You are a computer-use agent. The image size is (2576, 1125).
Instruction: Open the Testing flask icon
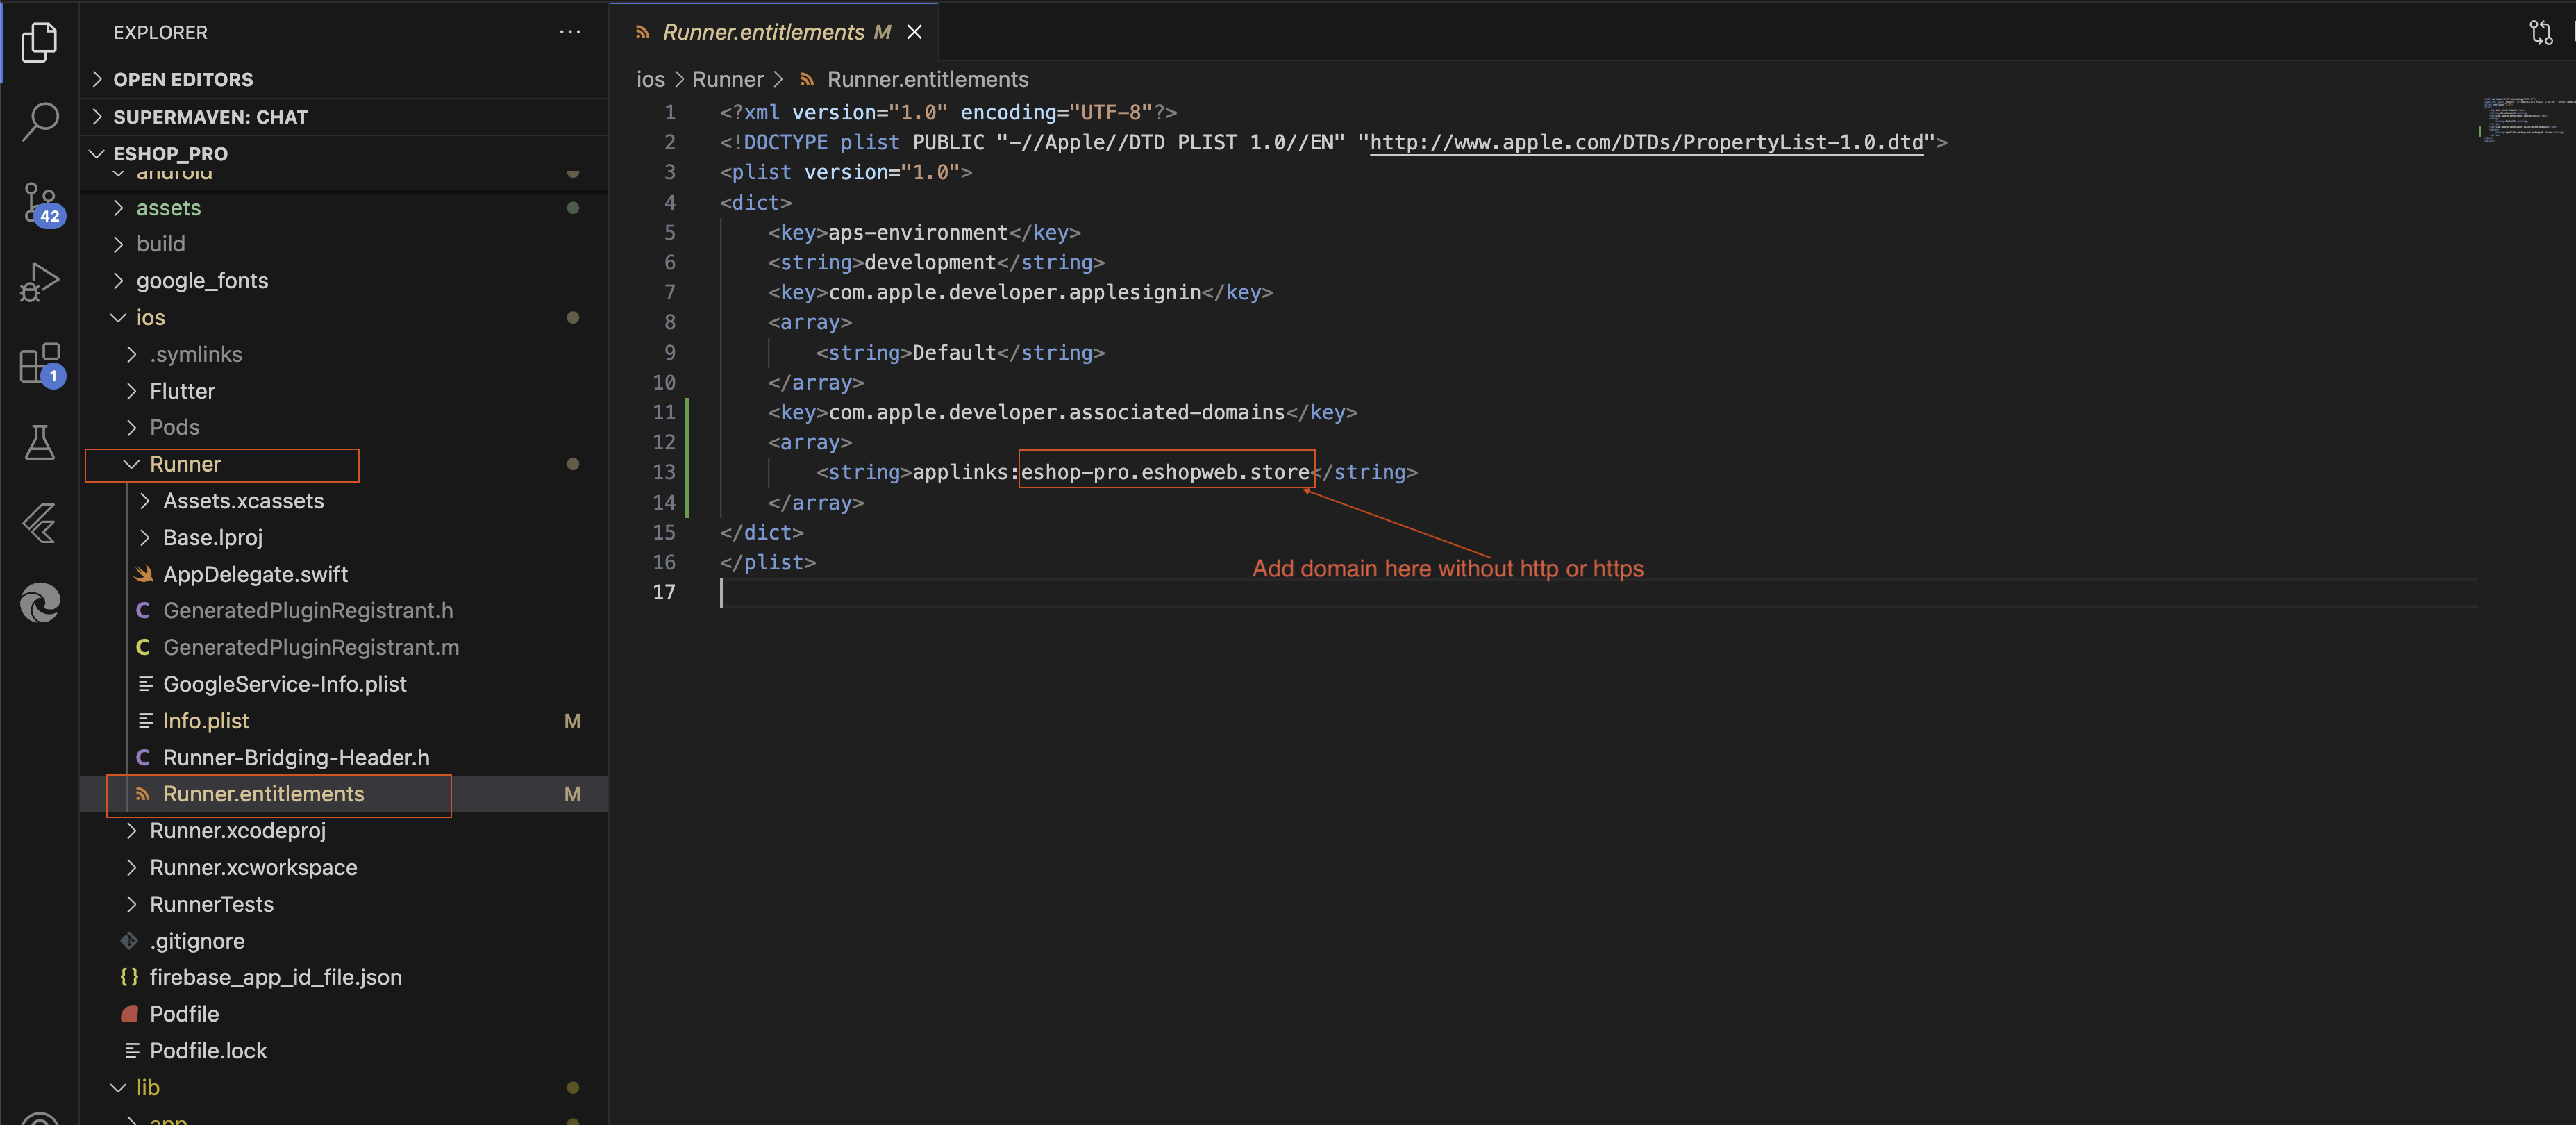click(40, 442)
